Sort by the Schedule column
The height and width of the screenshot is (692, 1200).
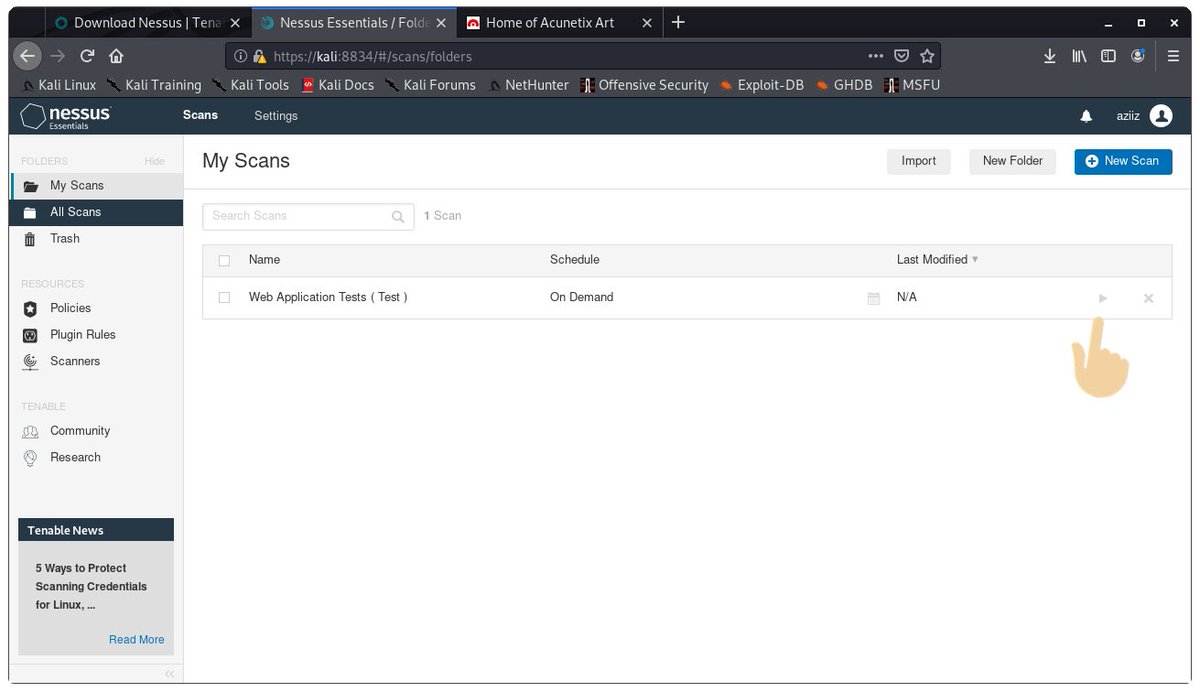click(575, 260)
